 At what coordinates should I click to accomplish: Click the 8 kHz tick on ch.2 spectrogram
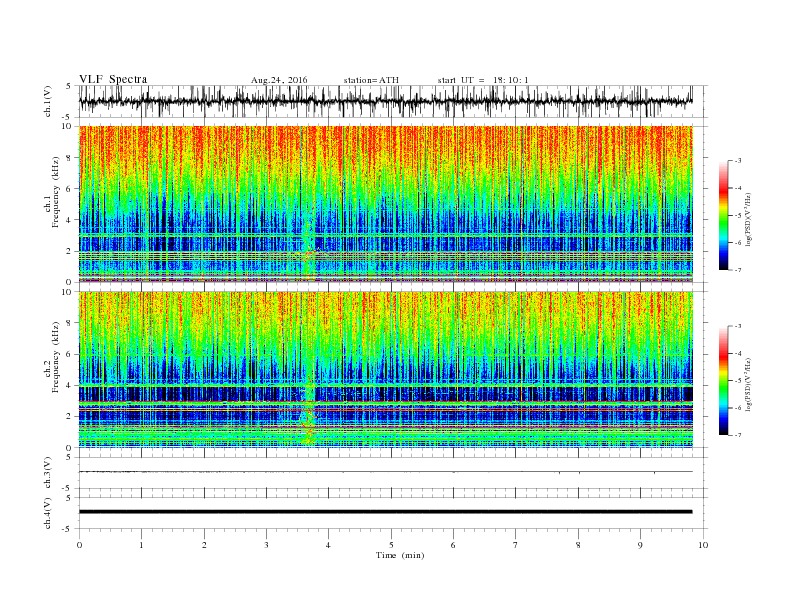tap(70, 323)
